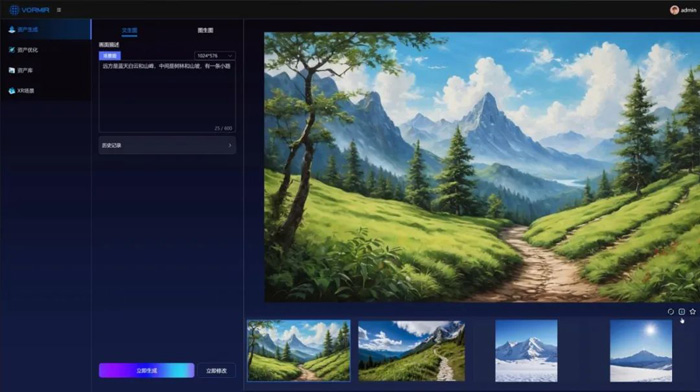Viewport: 700px width, 392px height.
Task: Favorite the image with the star icon
Action: [x=692, y=312]
